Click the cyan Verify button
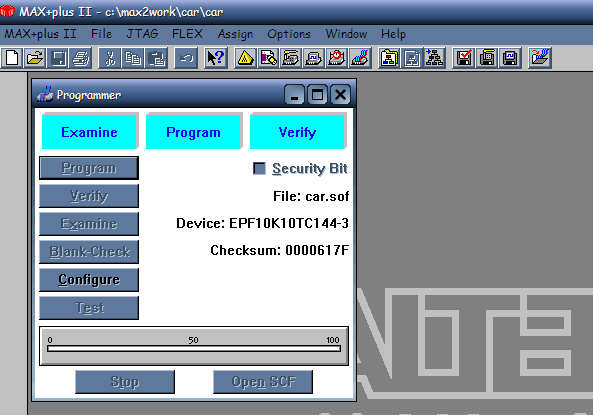593x415 pixels. click(297, 132)
